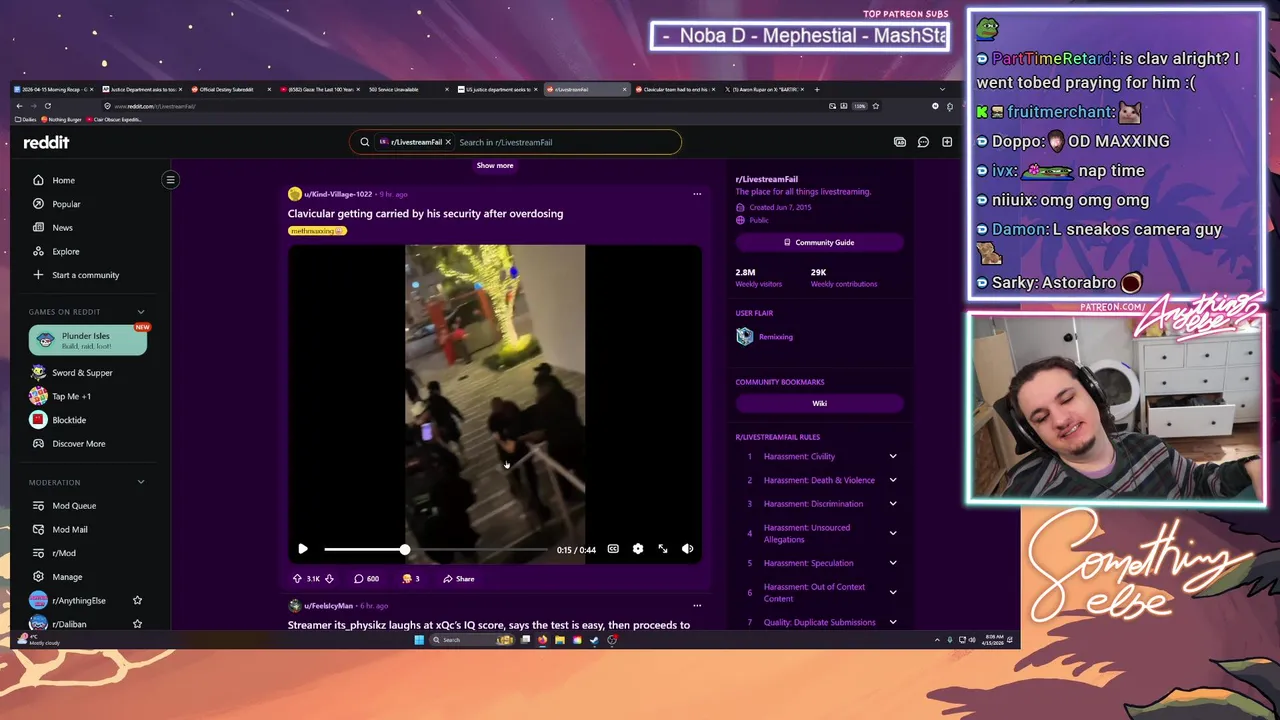Favorite r/AnythingElse with star
This screenshot has width=1280, height=720.
pos(138,600)
